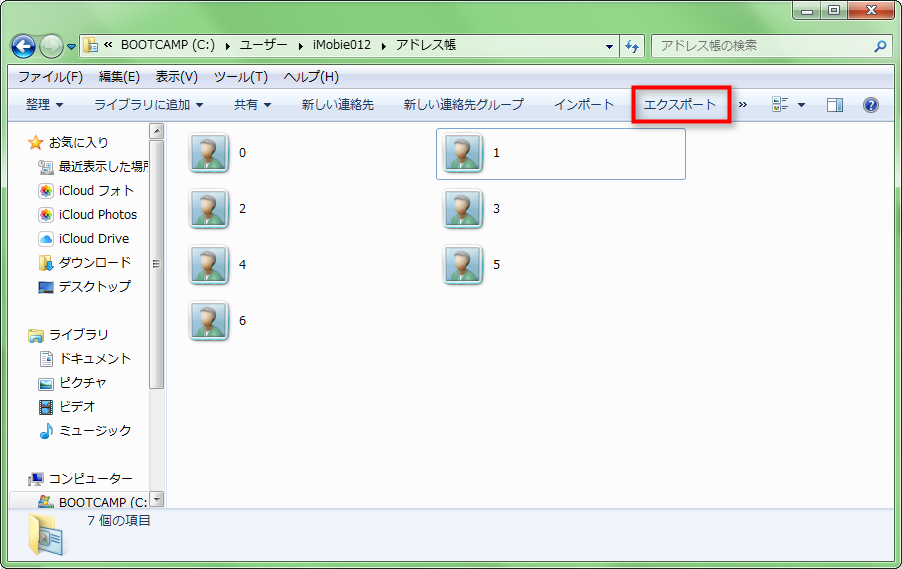This screenshot has width=902, height=569.
Task: Click the search magnifier icon
Action: tap(880, 46)
